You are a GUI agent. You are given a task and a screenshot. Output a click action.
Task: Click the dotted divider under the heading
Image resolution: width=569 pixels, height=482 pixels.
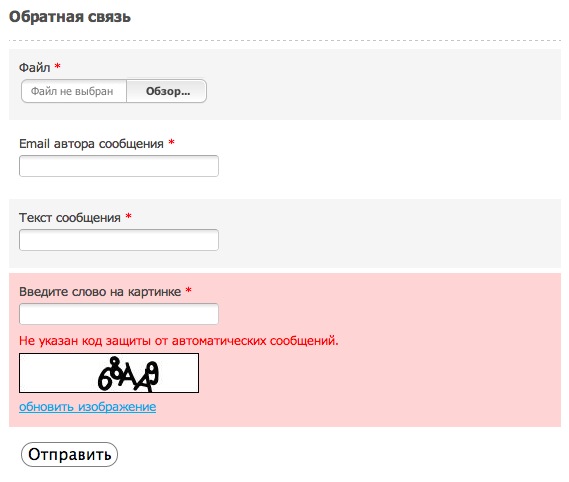[285, 40]
